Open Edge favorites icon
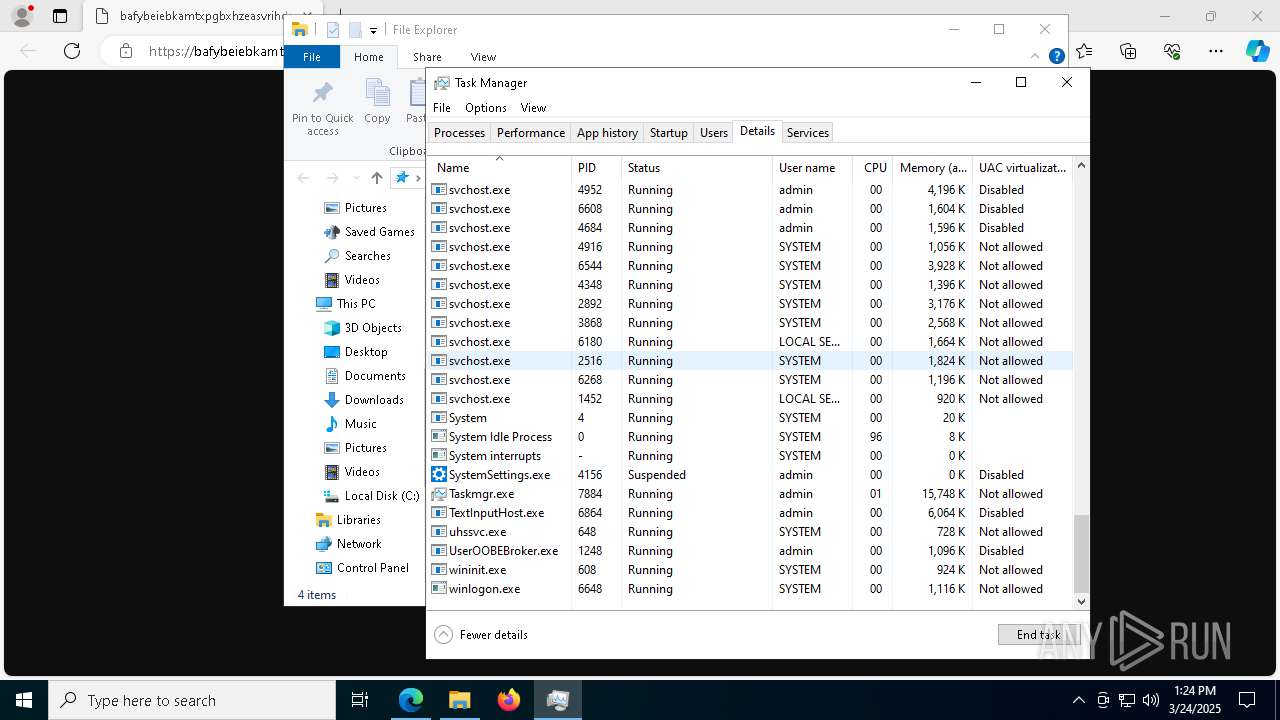1280x720 pixels. tap(1085, 51)
